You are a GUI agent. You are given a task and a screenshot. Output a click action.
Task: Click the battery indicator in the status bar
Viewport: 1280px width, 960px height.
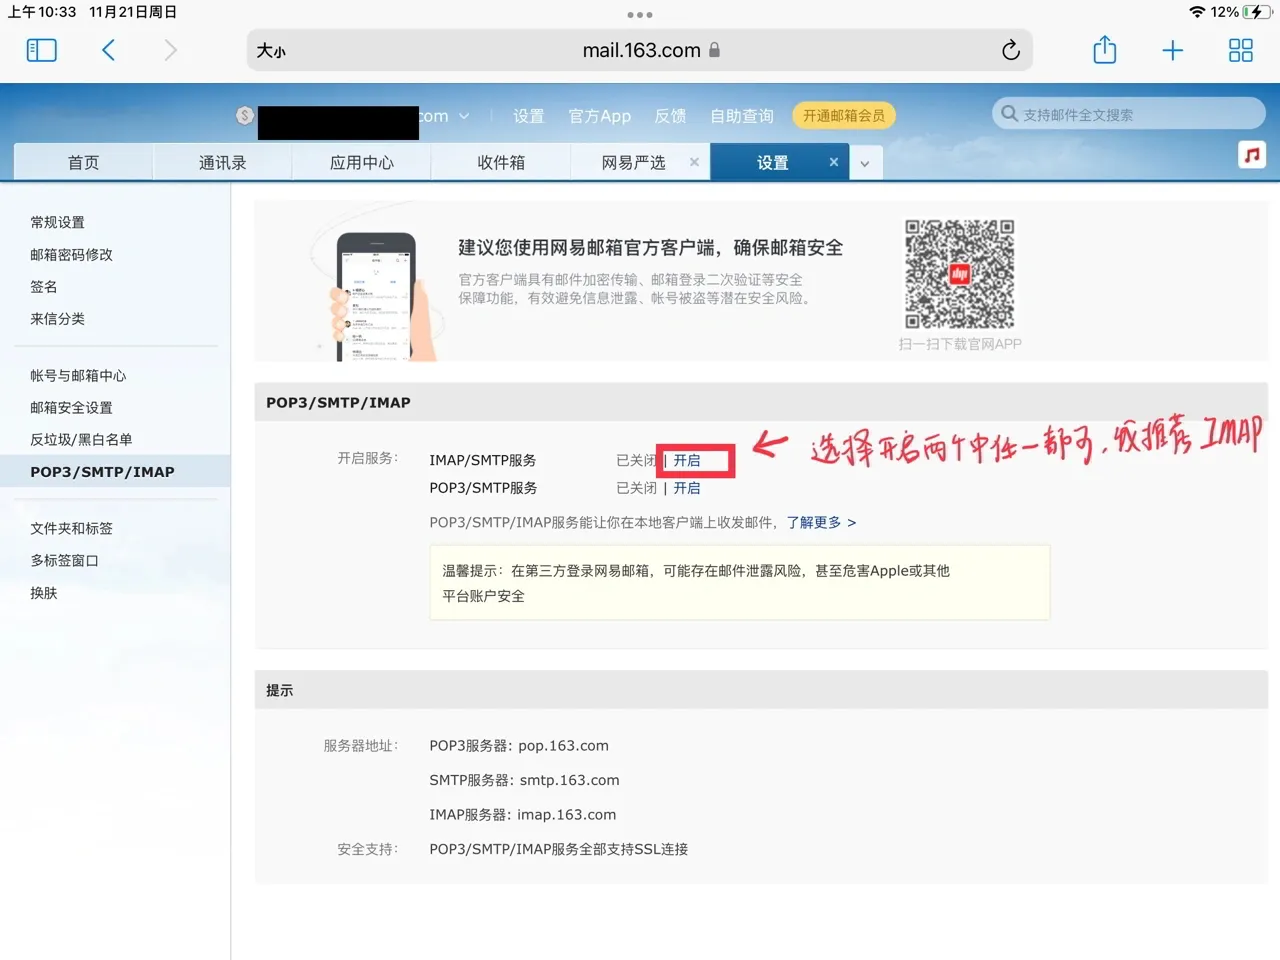(x=1254, y=13)
